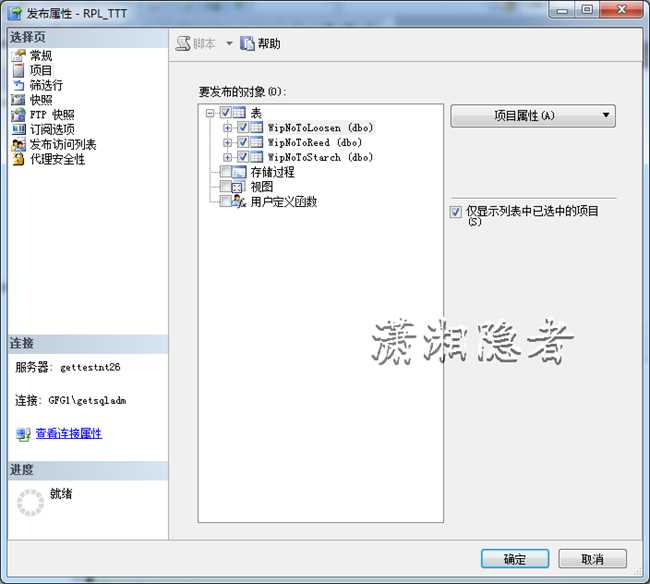Click the 取消 button

[x=592, y=559]
